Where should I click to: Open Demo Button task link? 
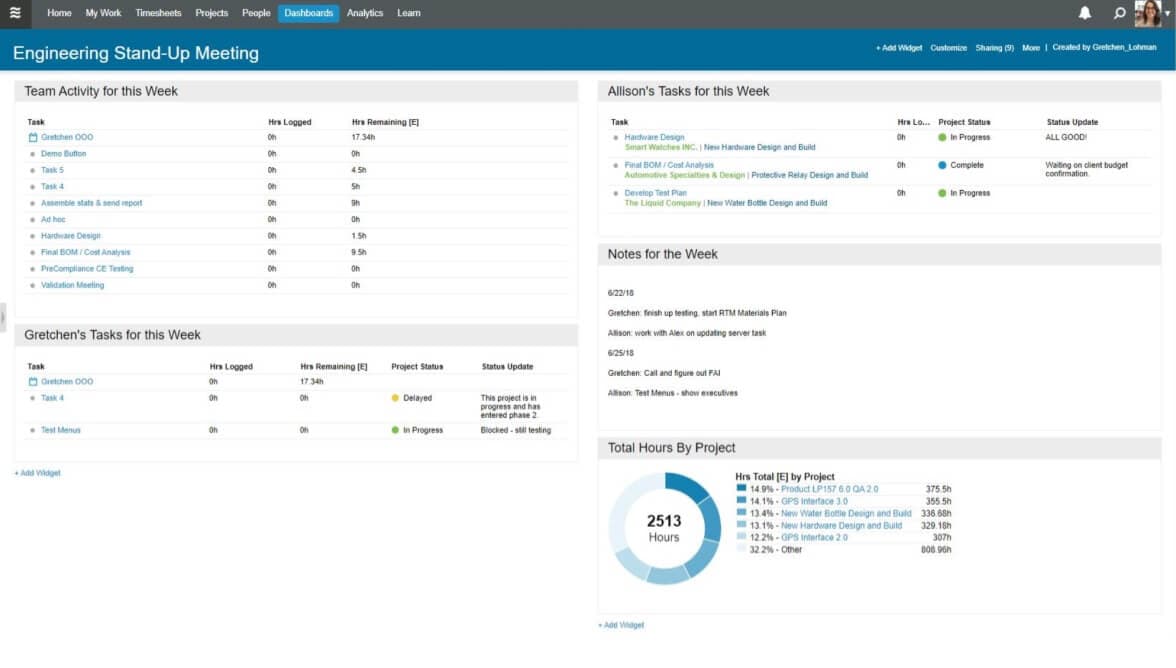pyautogui.click(x=63, y=154)
